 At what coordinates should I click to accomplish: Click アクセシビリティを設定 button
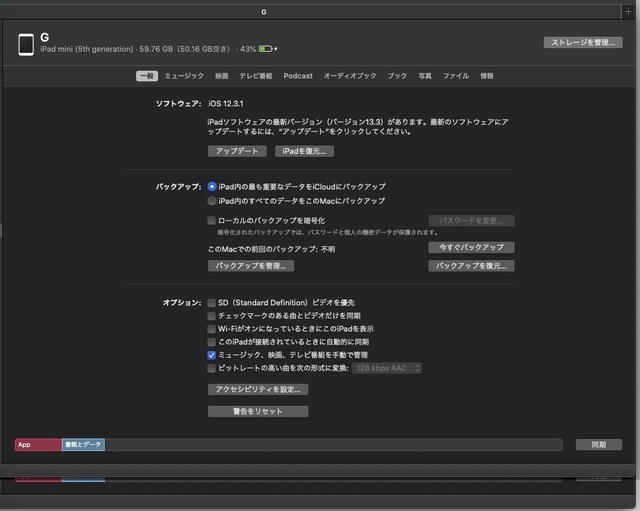coord(258,389)
